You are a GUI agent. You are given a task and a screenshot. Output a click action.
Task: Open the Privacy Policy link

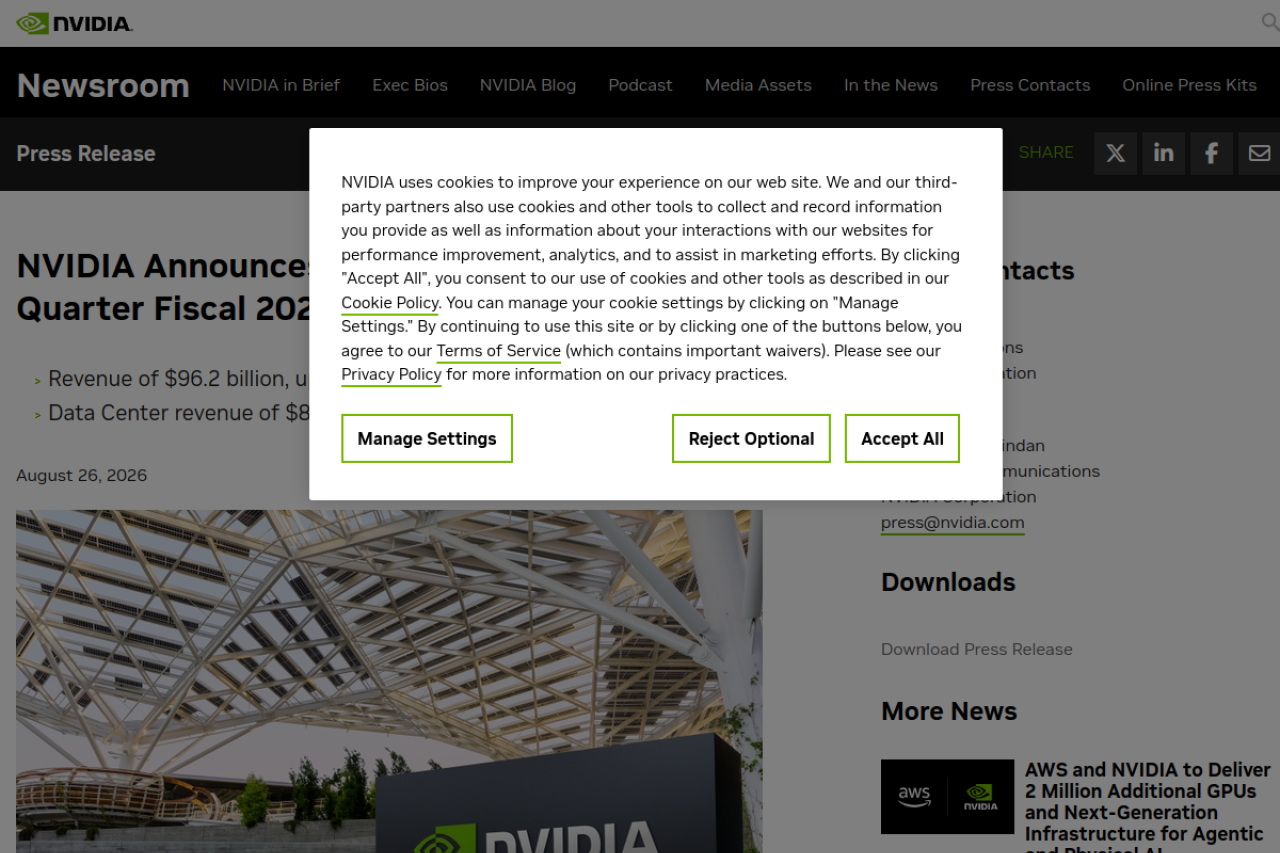pos(391,375)
